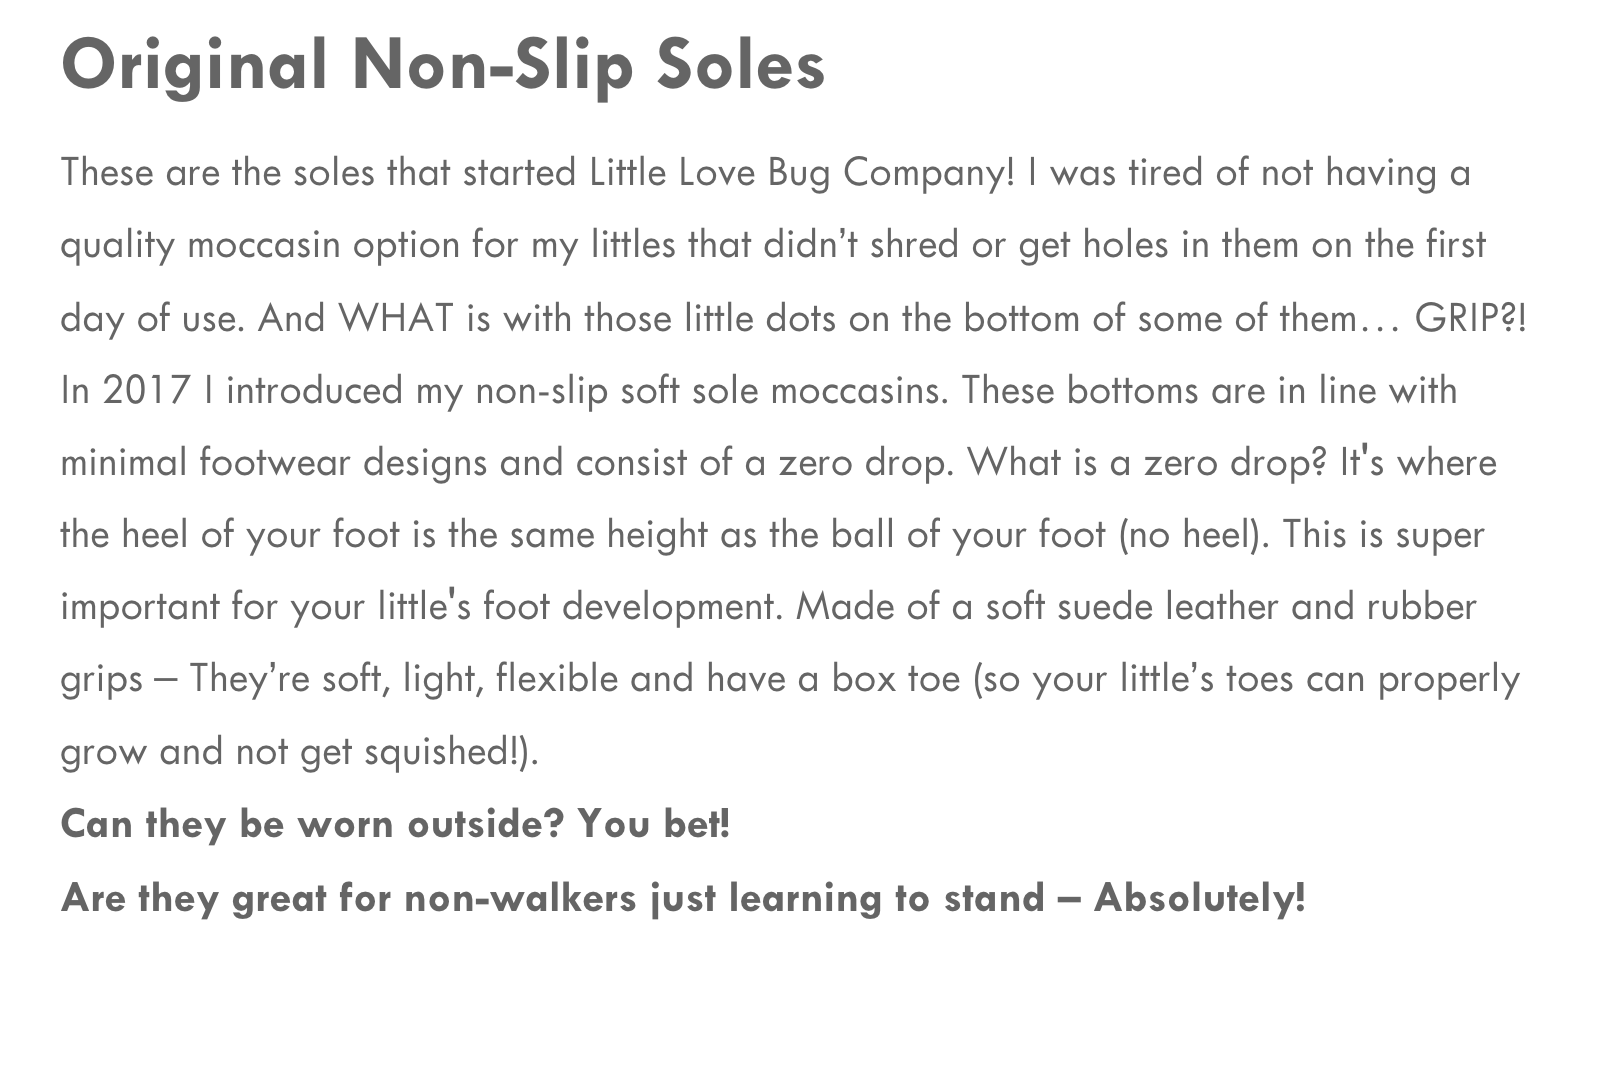
Task: Click the word 'GRIP?!' in the paragraph
Action: point(1470,318)
